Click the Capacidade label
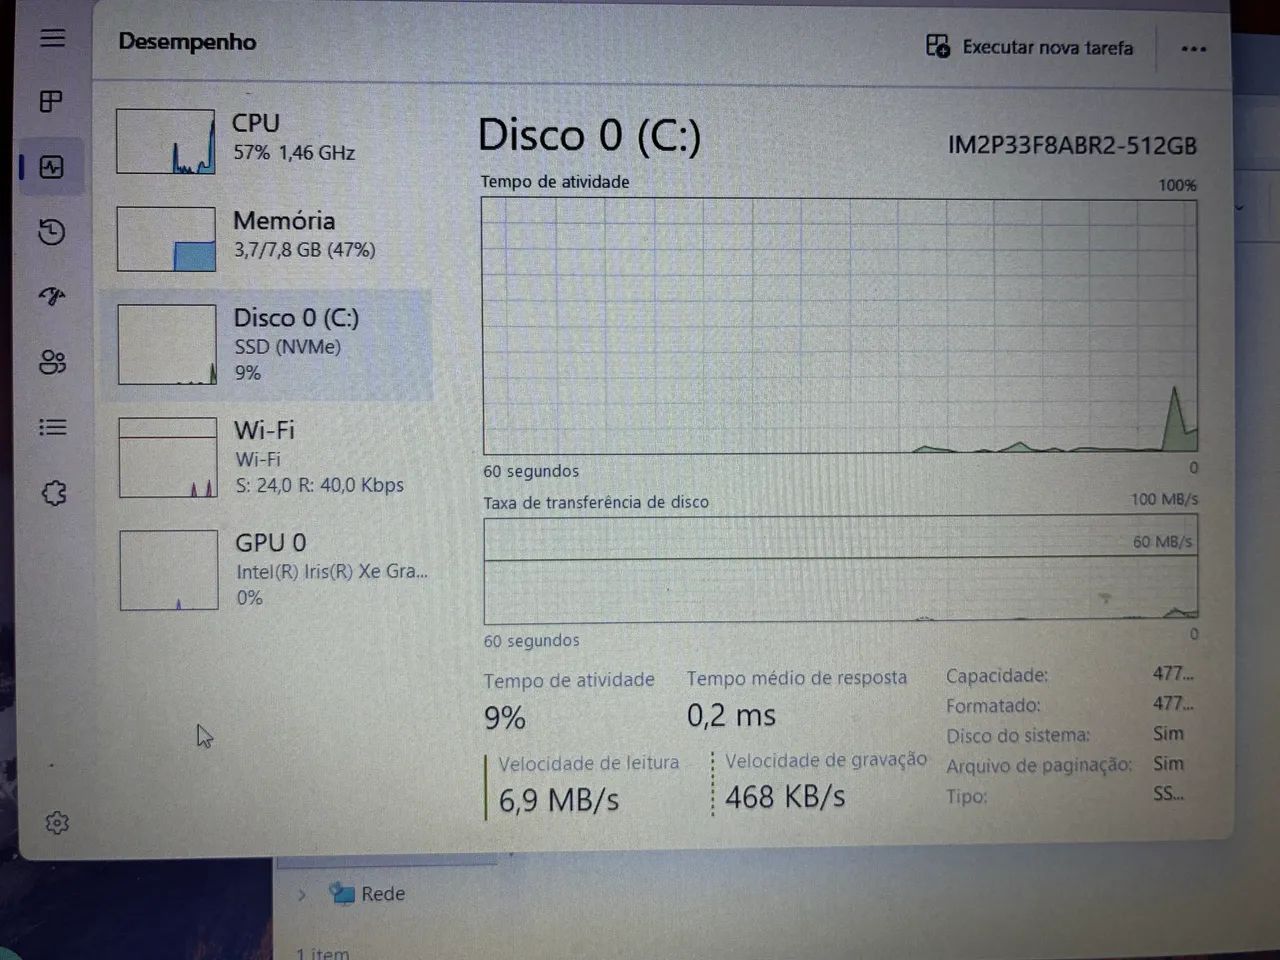 tap(997, 676)
